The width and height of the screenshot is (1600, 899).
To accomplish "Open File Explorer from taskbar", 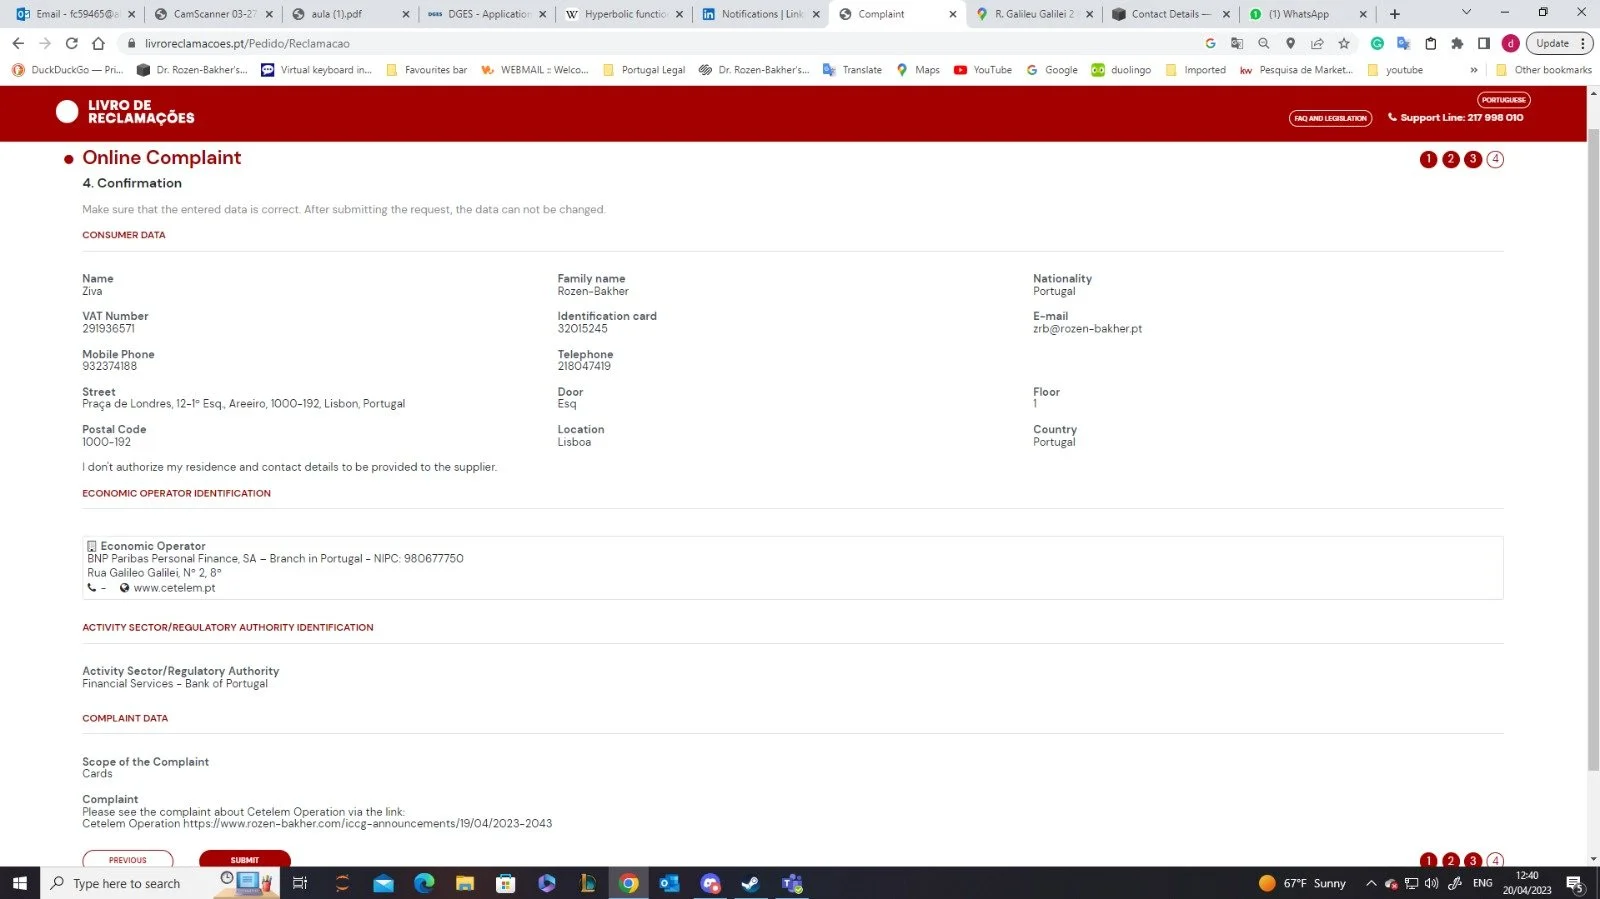I will [x=464, y=883].
